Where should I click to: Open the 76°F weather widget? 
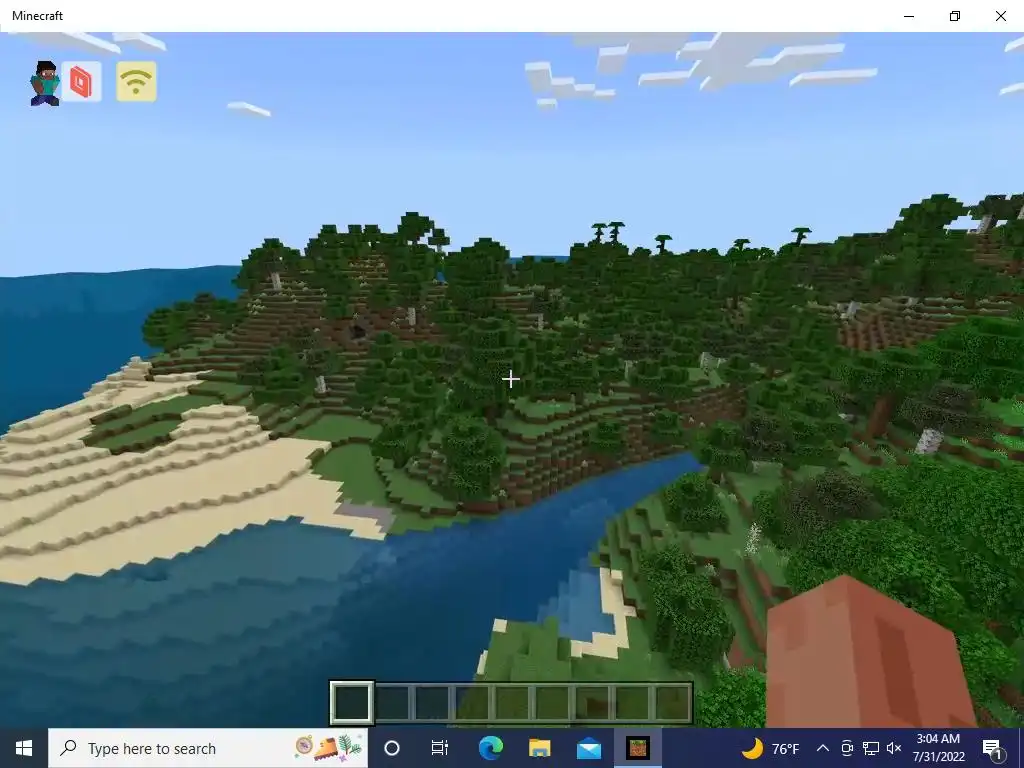[x=770, y=748]
